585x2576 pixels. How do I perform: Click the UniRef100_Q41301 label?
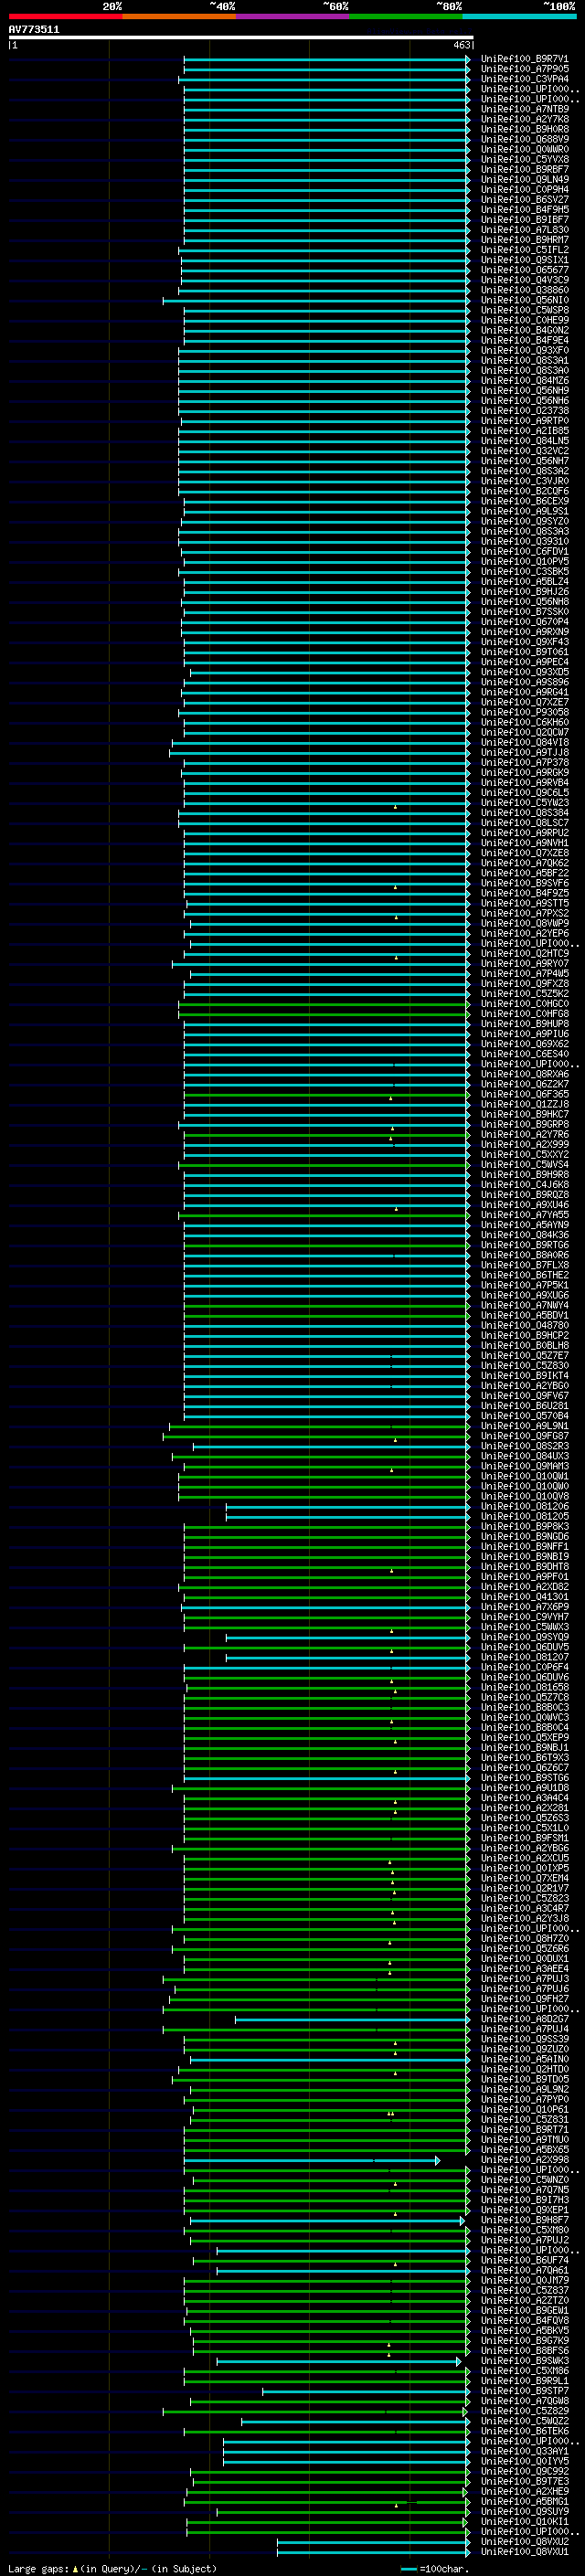(x=524, y=1597)
